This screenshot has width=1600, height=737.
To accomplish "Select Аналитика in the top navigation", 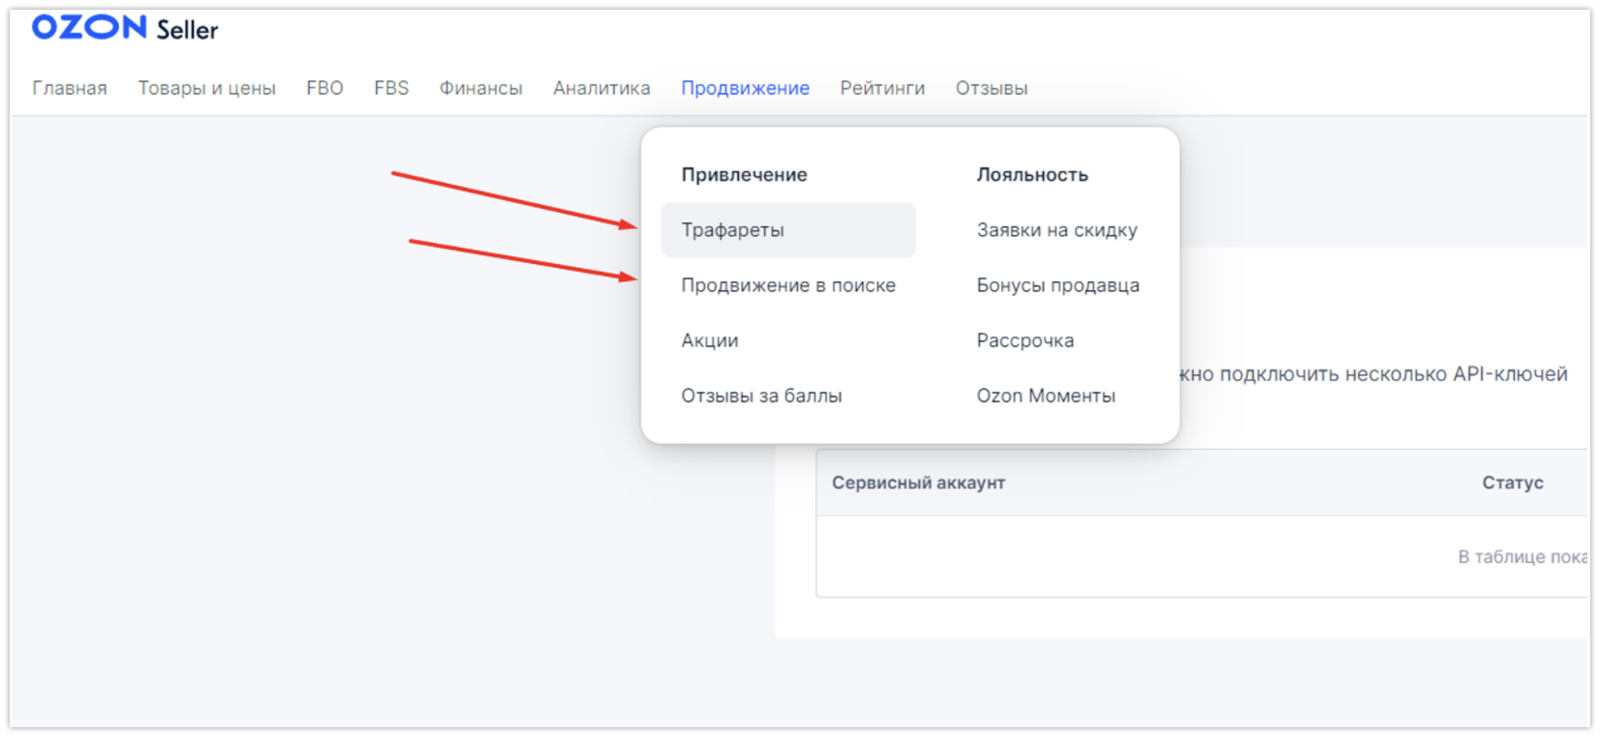I will 601,88.
